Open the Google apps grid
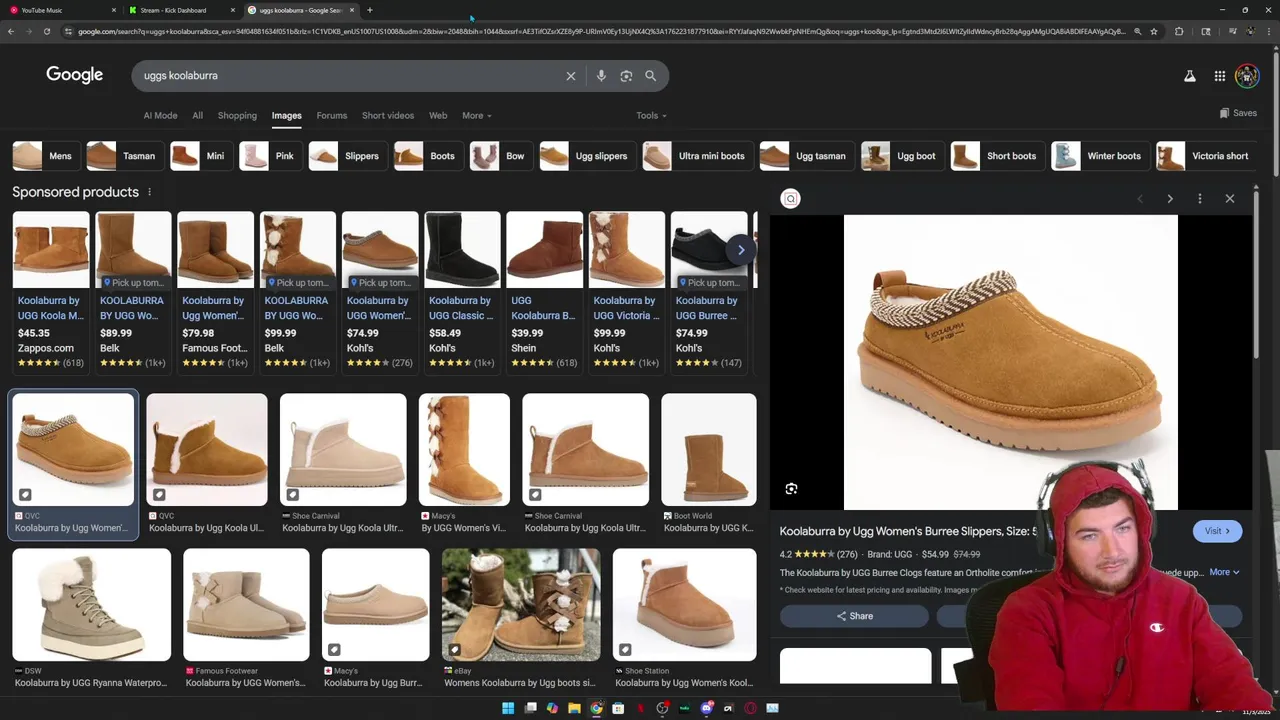 point(1220,76)
